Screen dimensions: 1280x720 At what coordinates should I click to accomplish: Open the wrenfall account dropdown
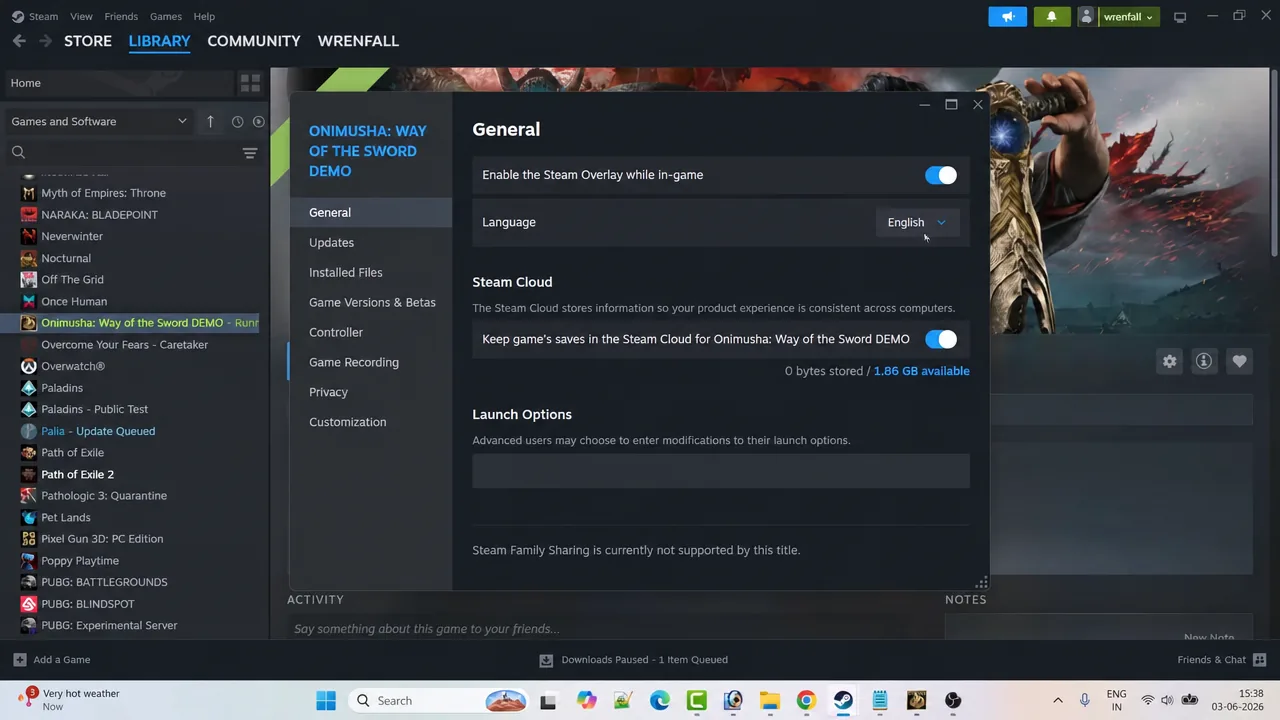coord(1128,16)
